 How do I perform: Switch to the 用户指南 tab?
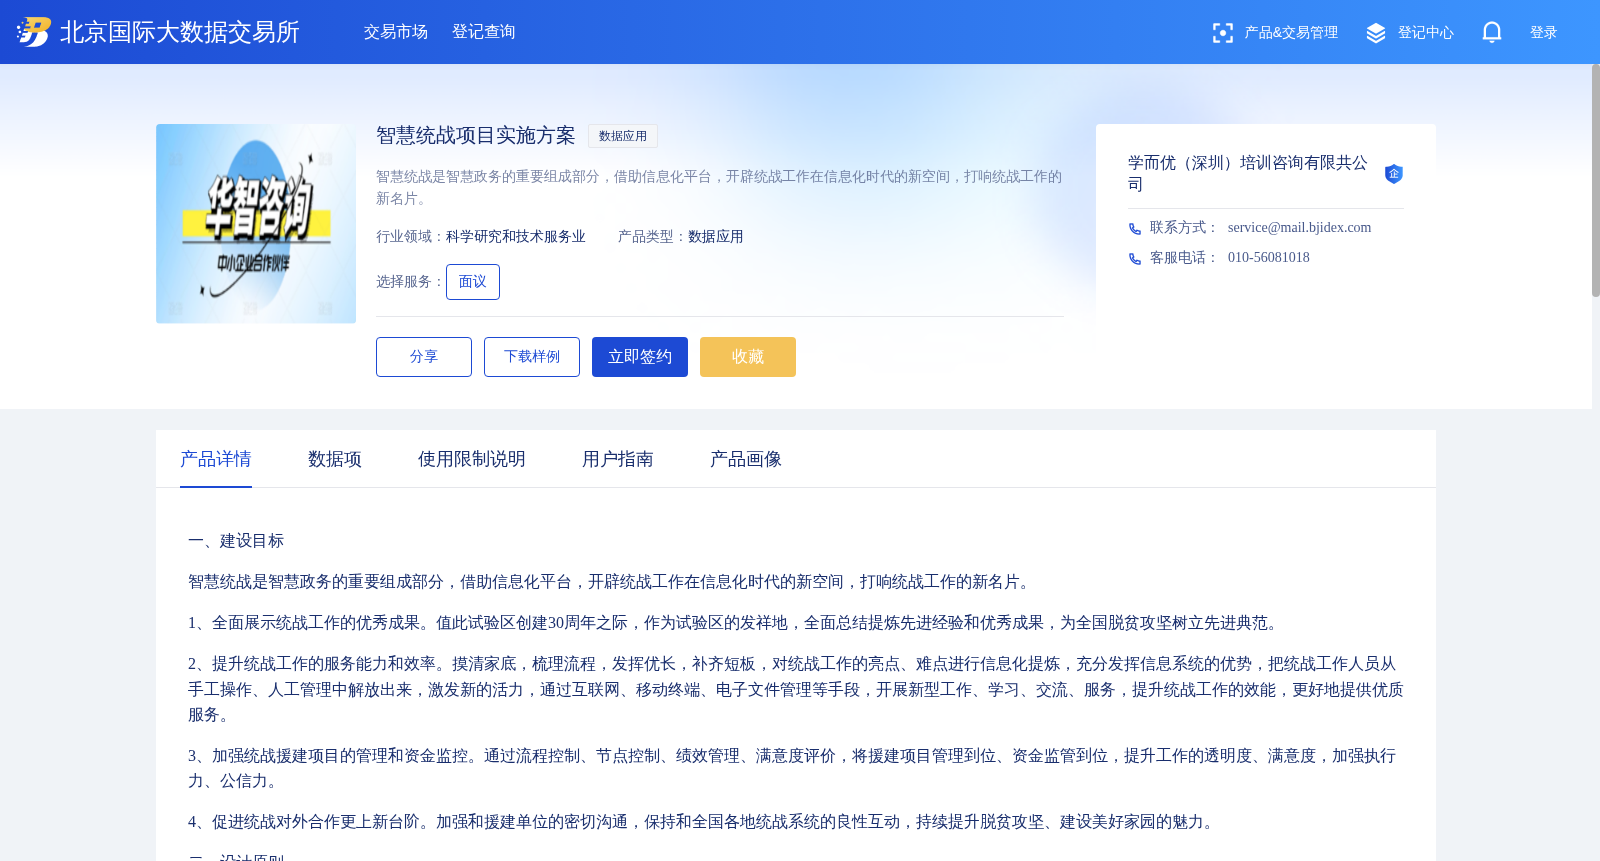[x=618, y=459]
